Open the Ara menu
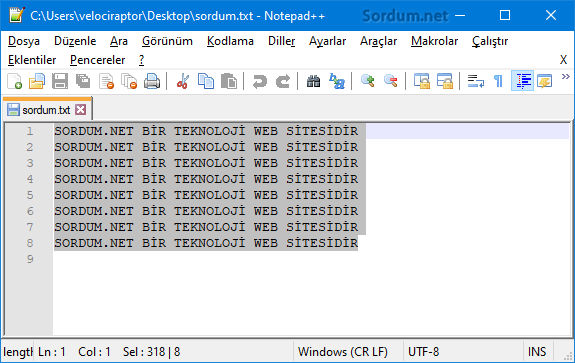Image resolution: width=575 pixels, height=363 pixels. pyautogui.click(x=119, y=41)
